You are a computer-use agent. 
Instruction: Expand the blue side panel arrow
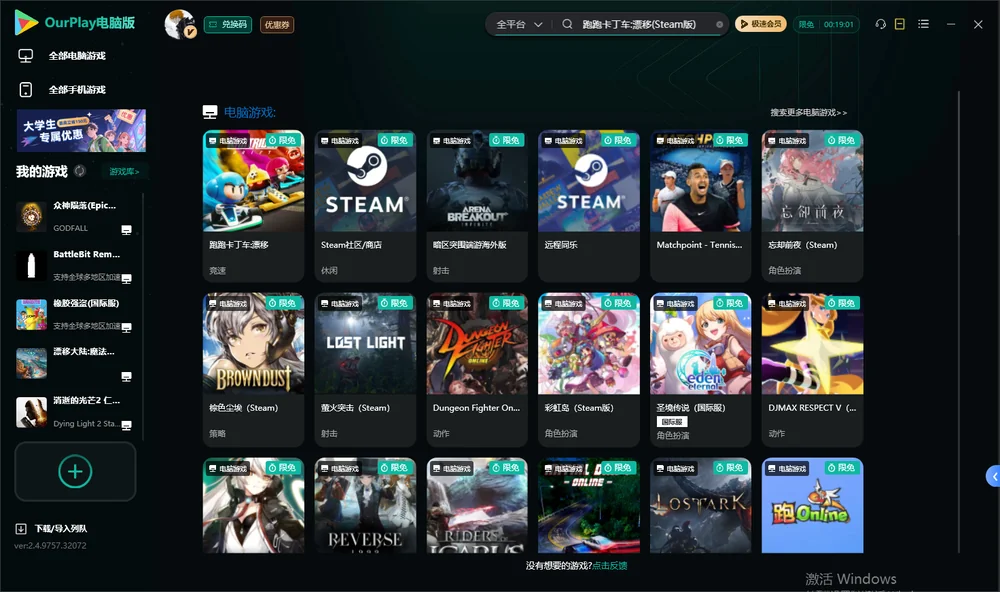tap(993, 477)
